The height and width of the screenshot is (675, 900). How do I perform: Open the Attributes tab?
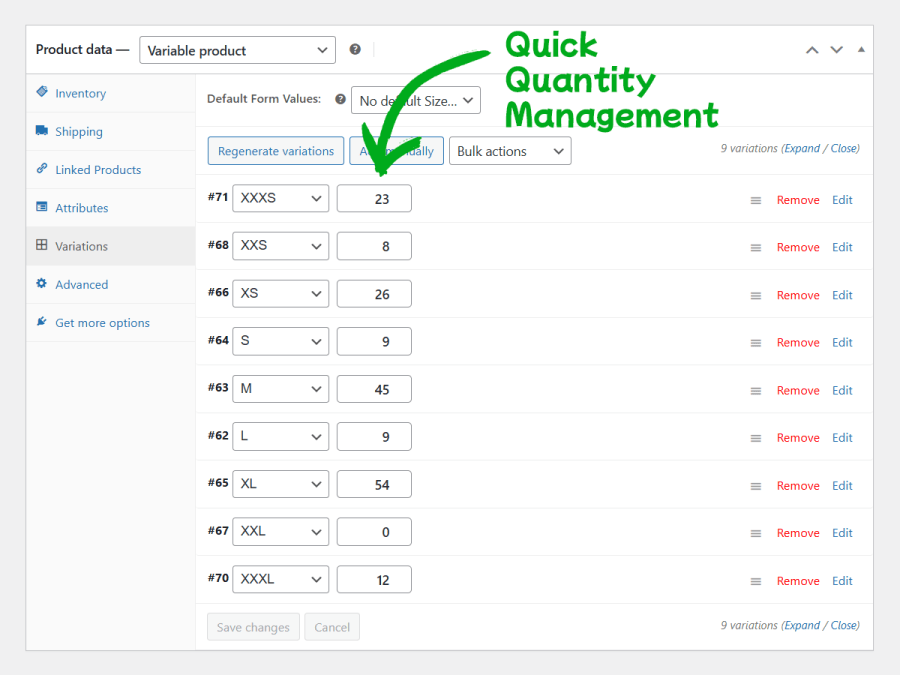coord(81,208)
